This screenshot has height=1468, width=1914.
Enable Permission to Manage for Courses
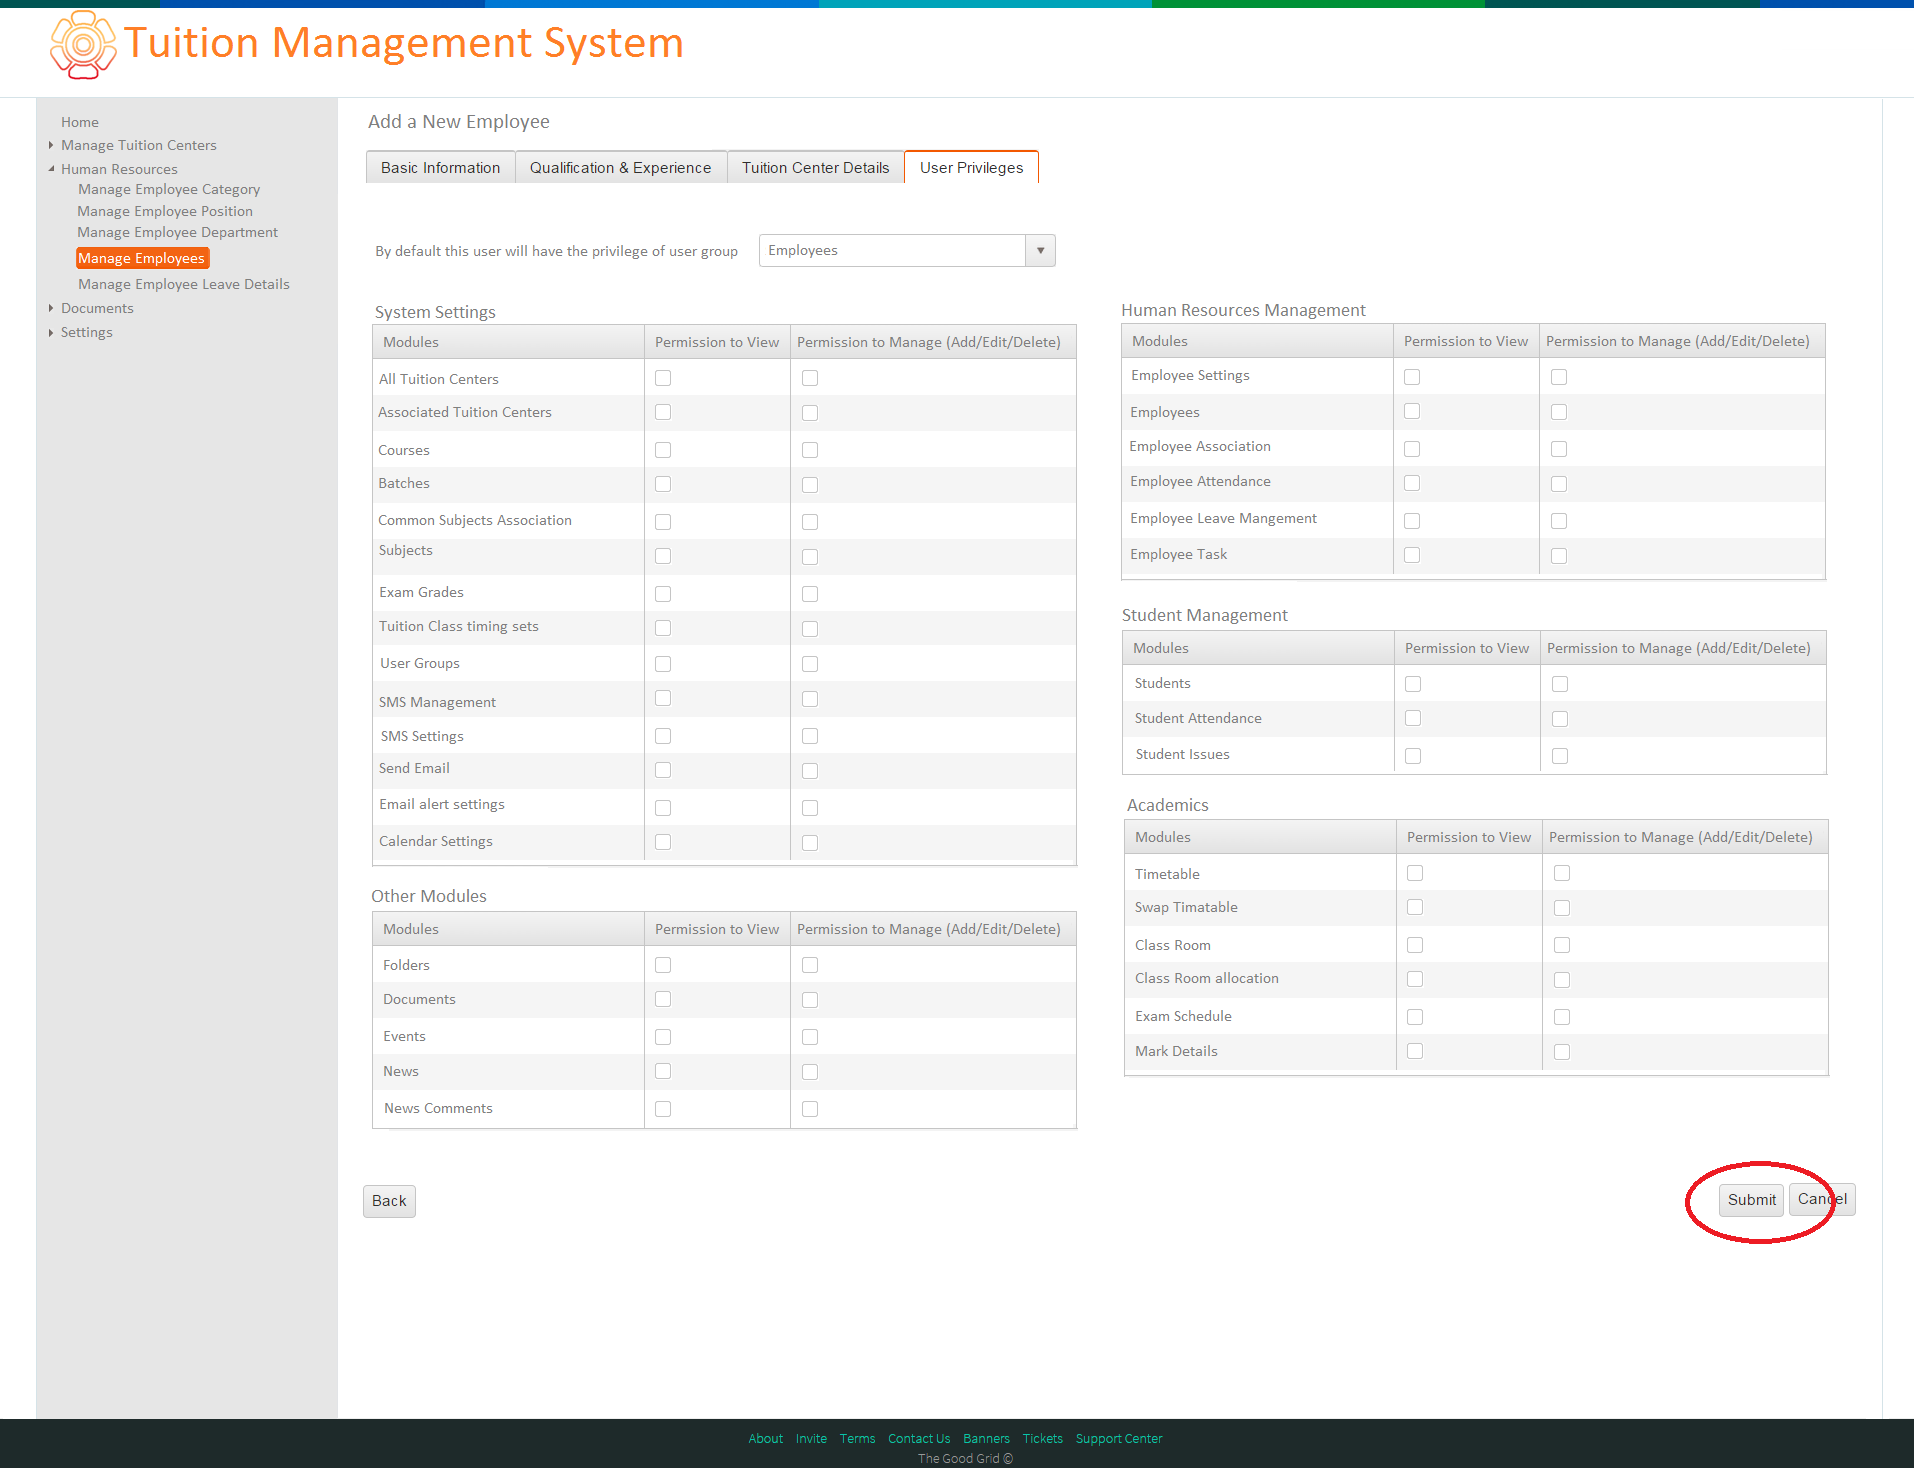[x=810, y=450]
